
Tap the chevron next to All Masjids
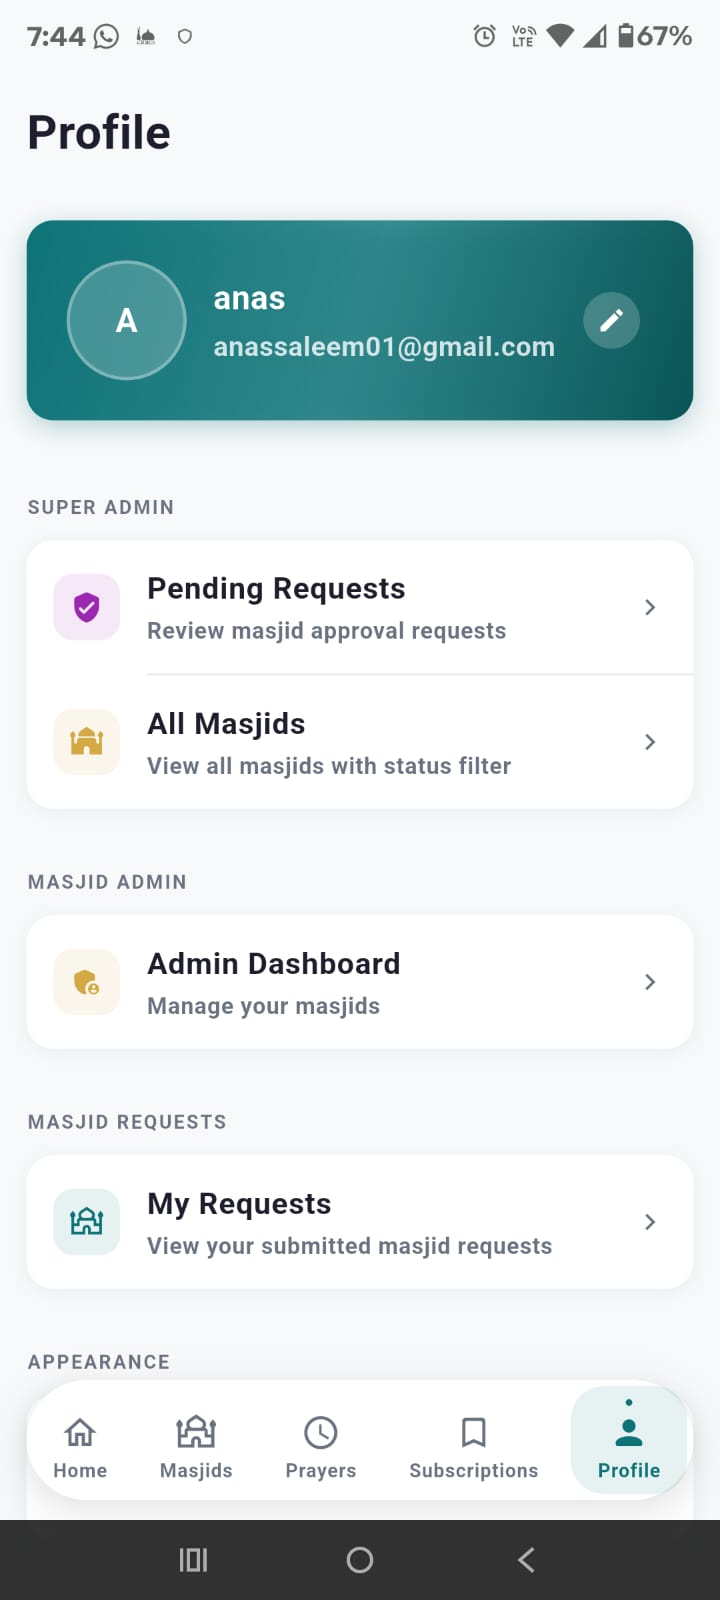(650, 742)
